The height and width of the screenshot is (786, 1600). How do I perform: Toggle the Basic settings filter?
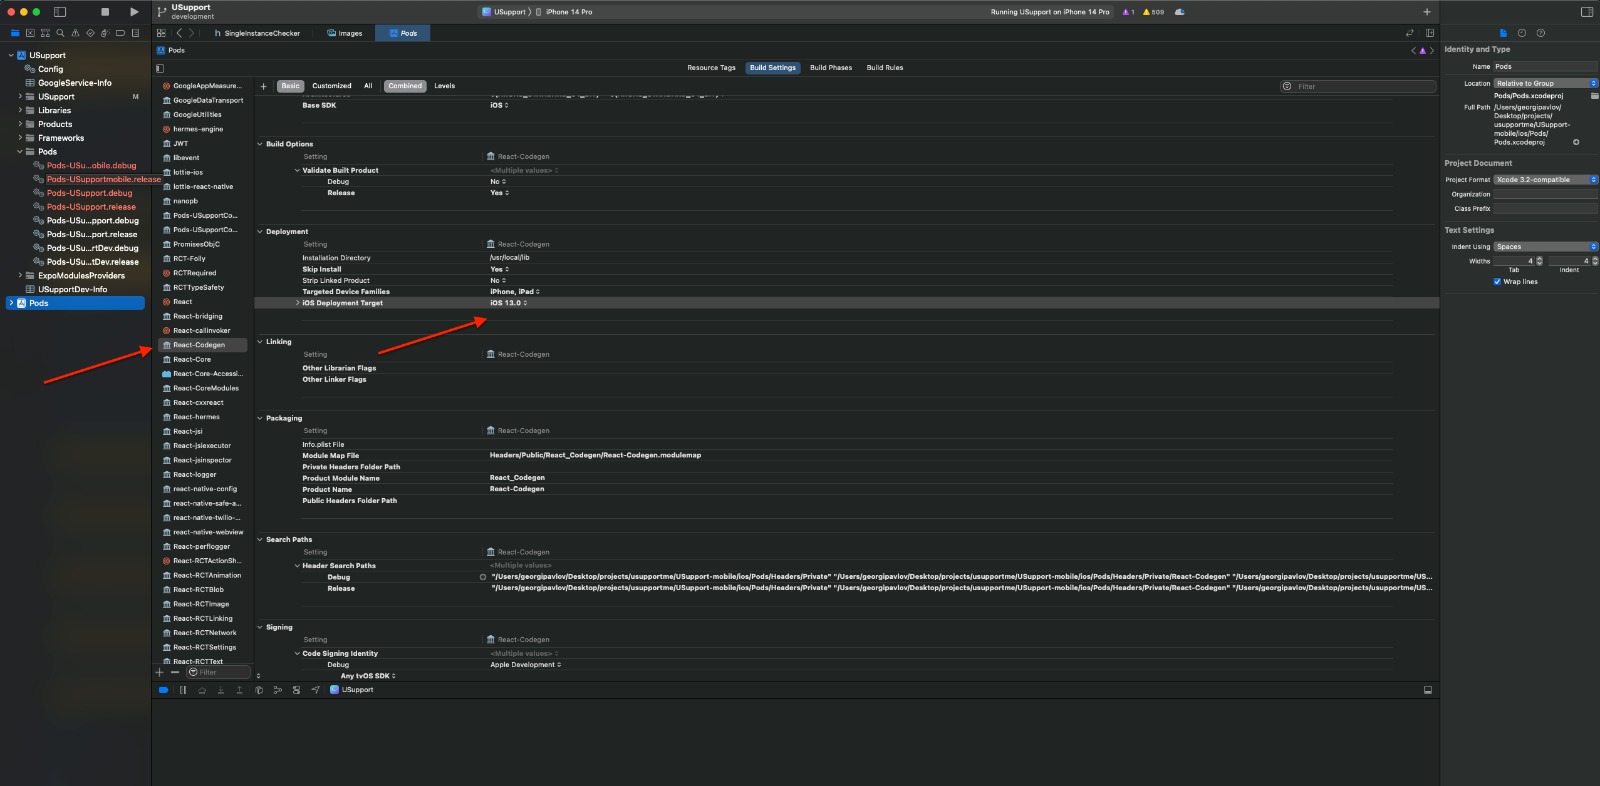click(290, 86)
